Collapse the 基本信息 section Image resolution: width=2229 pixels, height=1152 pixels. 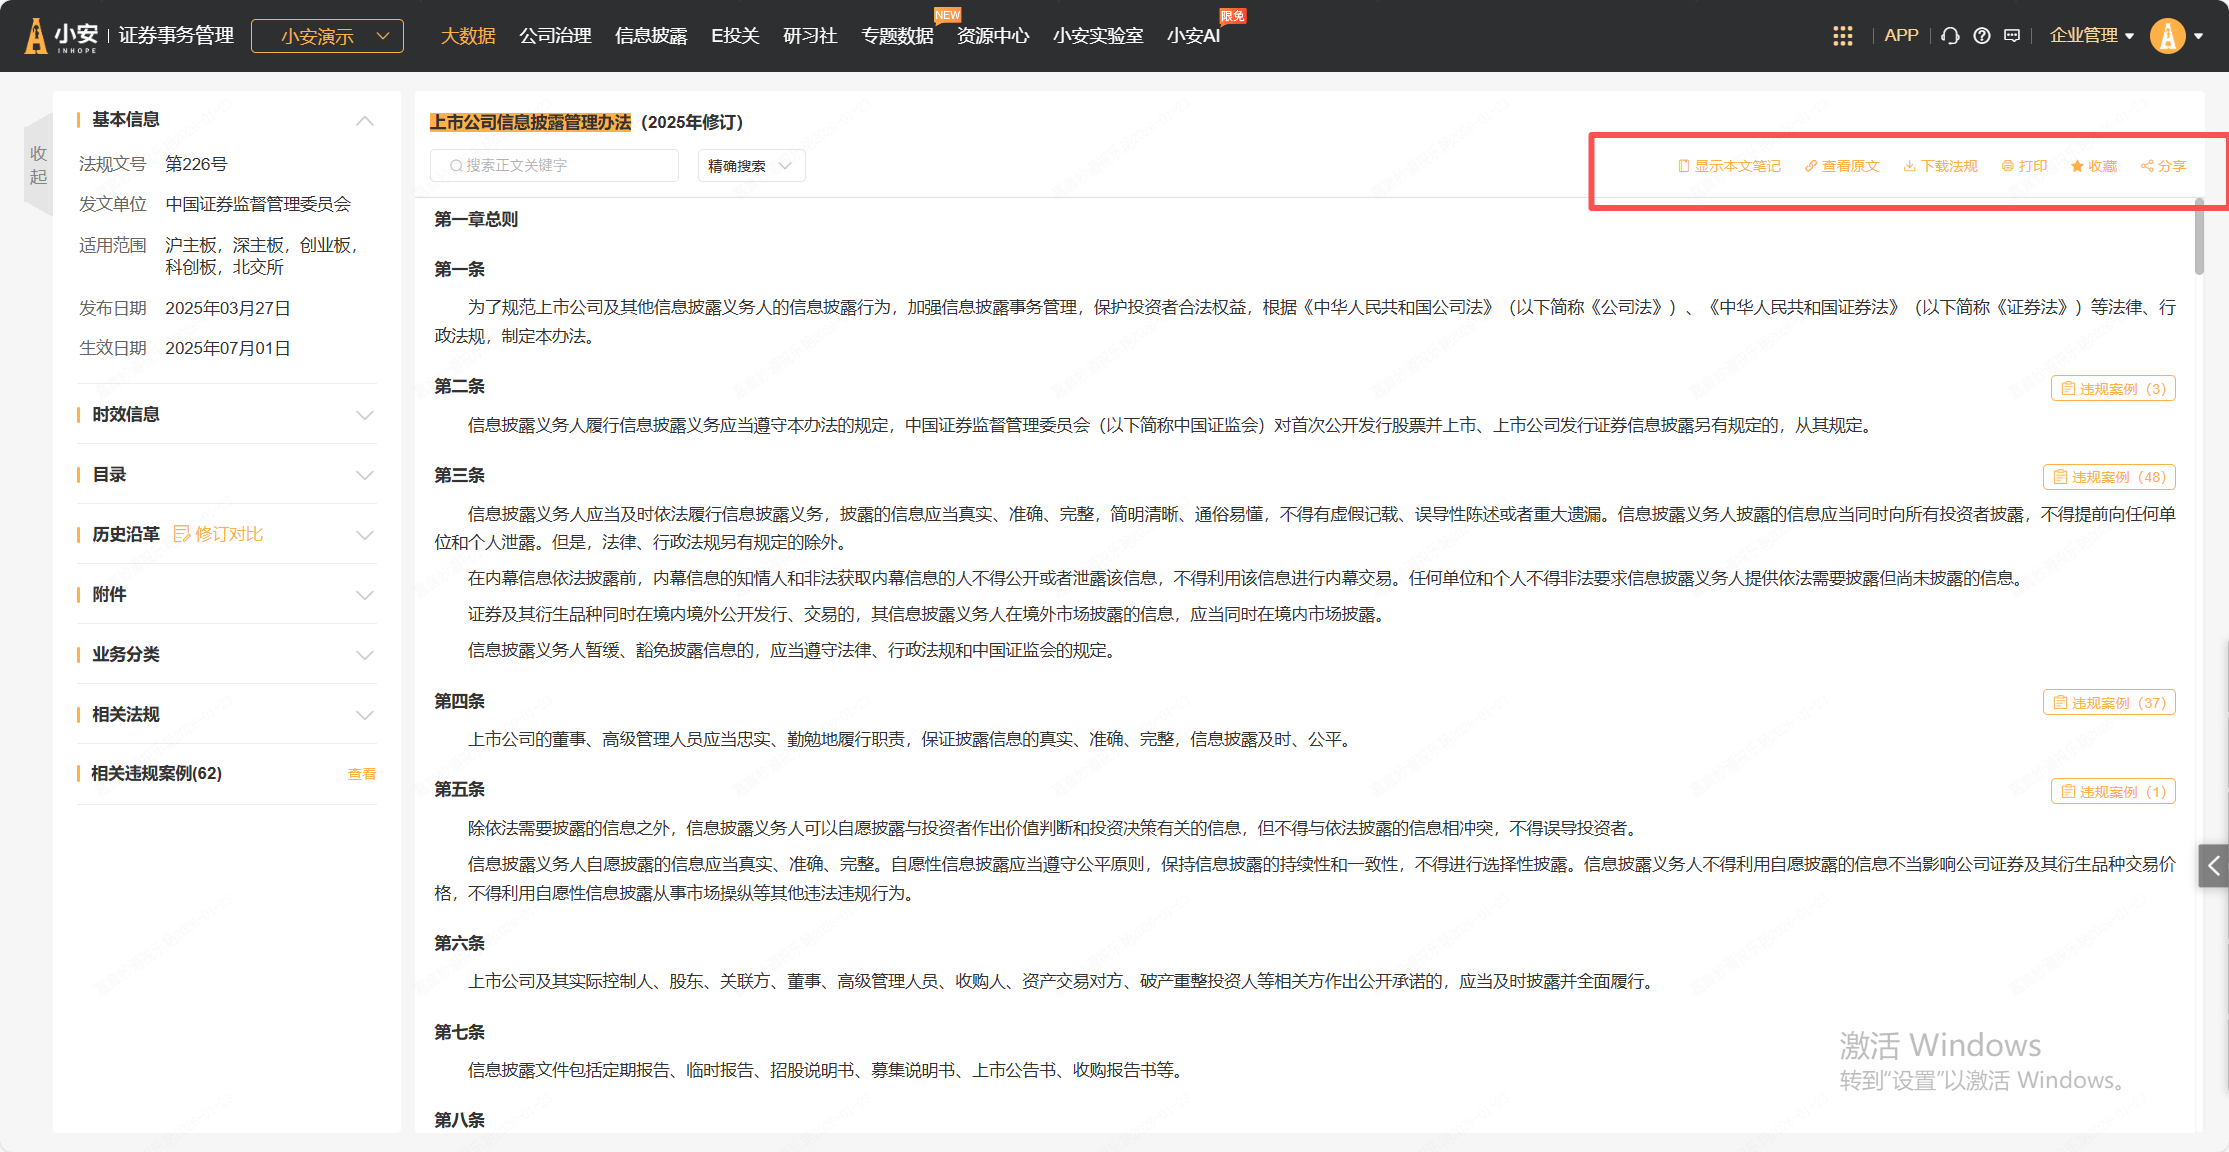pyautogui.click(x=364, y=120)
